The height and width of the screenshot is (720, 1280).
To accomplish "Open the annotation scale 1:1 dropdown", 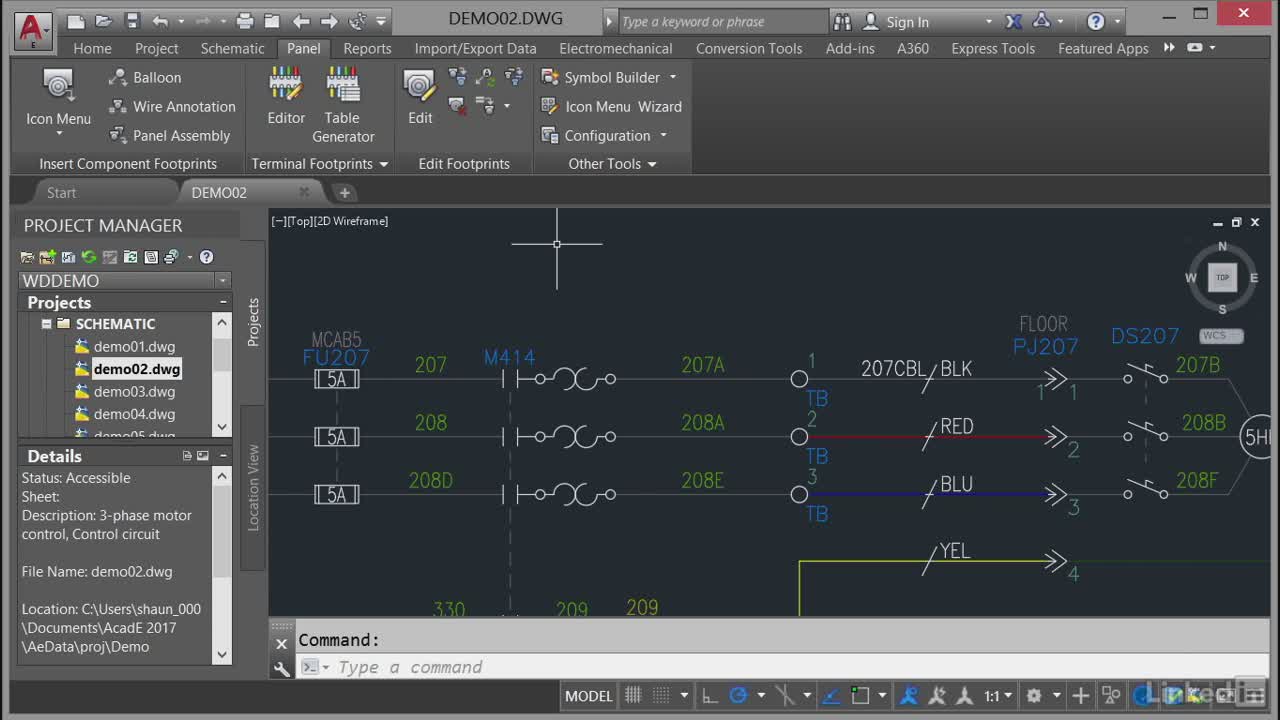I will tap(997, 695).
